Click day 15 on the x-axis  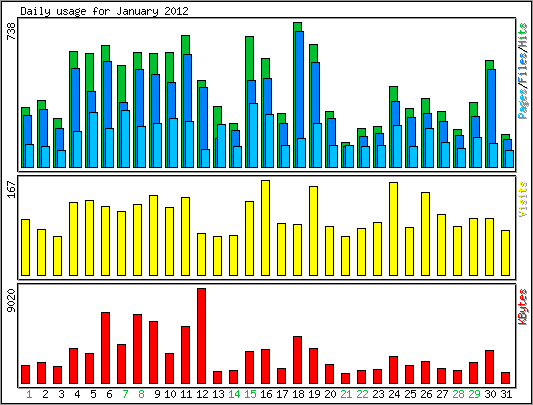(250, 394)
